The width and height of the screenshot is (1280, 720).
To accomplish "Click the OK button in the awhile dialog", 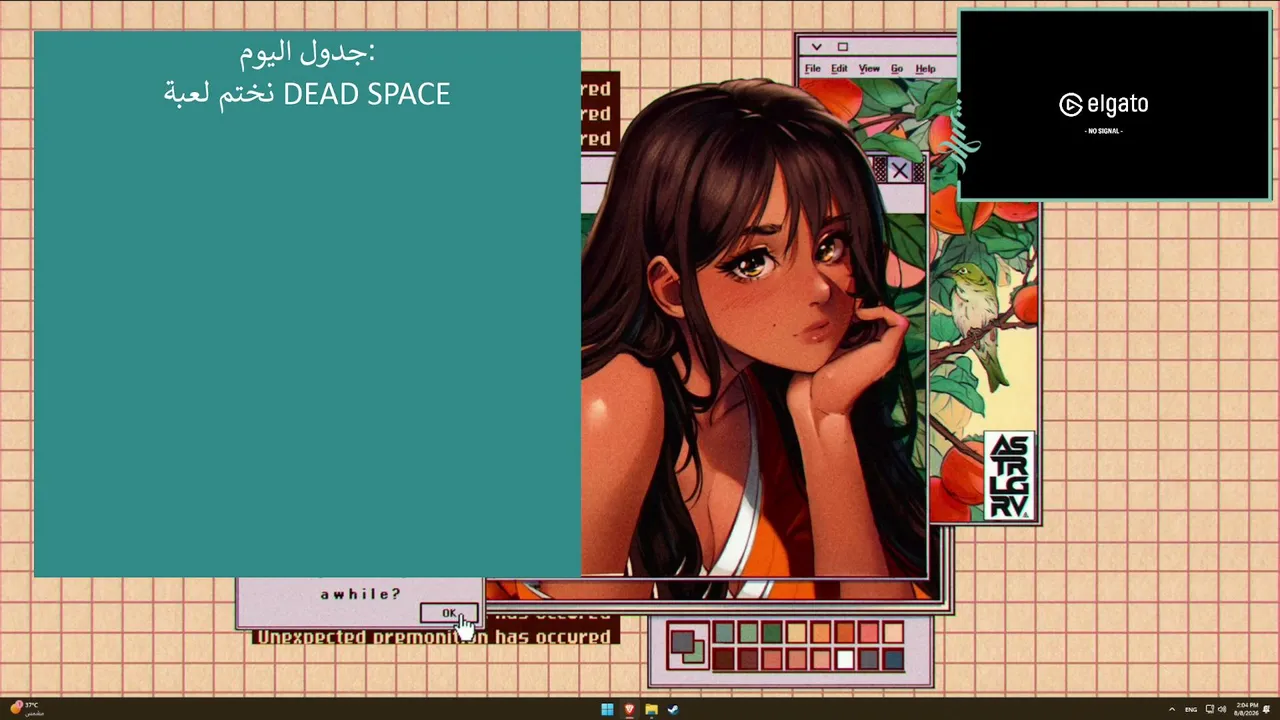I will [449, 614].
